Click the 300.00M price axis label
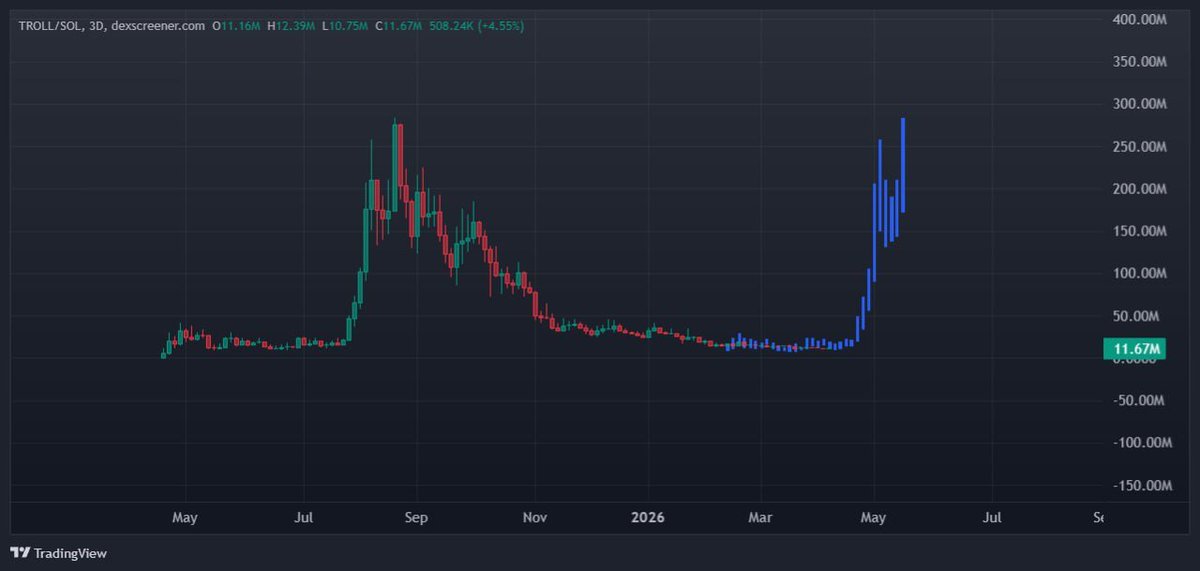 [x=1139, y=104]
